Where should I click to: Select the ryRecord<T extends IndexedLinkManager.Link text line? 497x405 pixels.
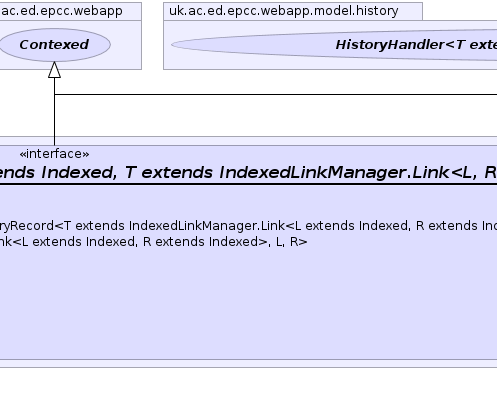[x=248, y=226]
